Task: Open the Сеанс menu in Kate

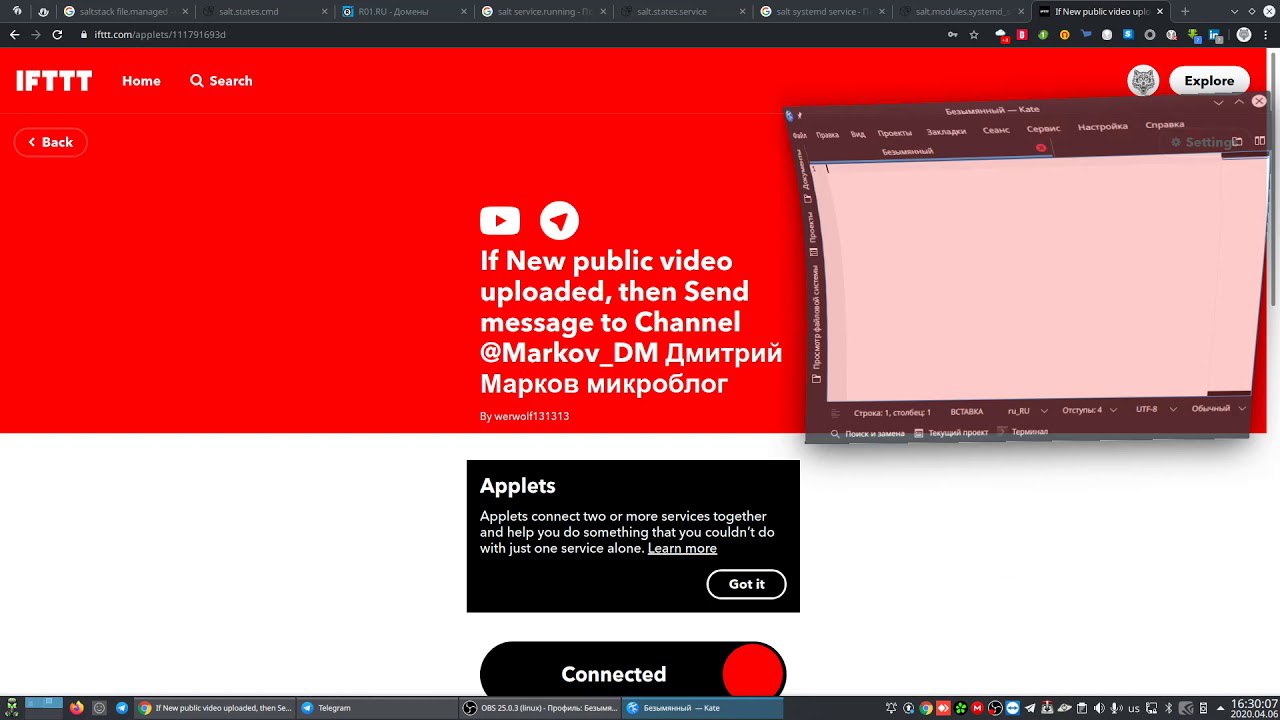Action: pyautogui.click(x=996, y=130)
